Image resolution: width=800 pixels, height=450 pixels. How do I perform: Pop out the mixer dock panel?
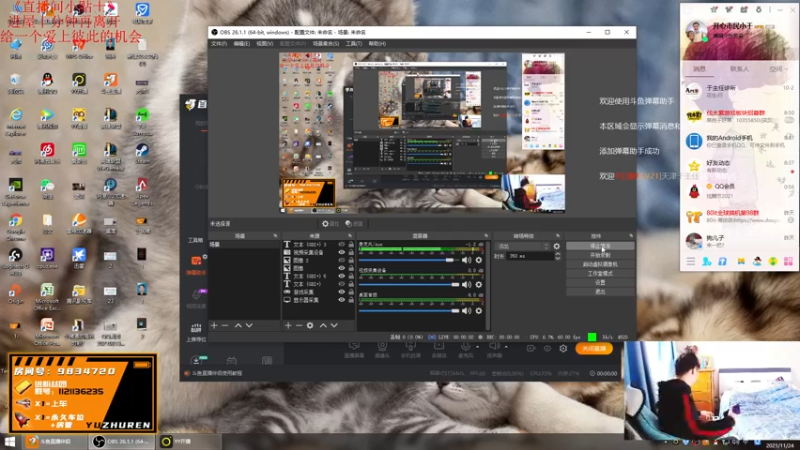(486, 236)
